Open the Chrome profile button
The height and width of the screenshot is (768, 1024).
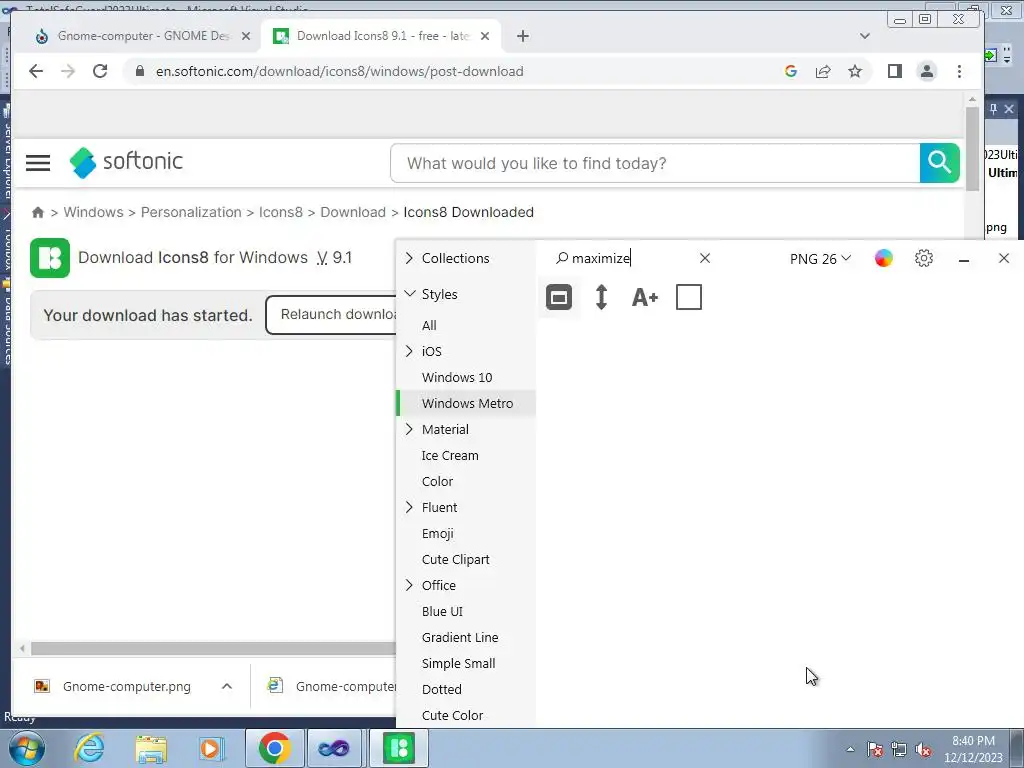(927, 71)
